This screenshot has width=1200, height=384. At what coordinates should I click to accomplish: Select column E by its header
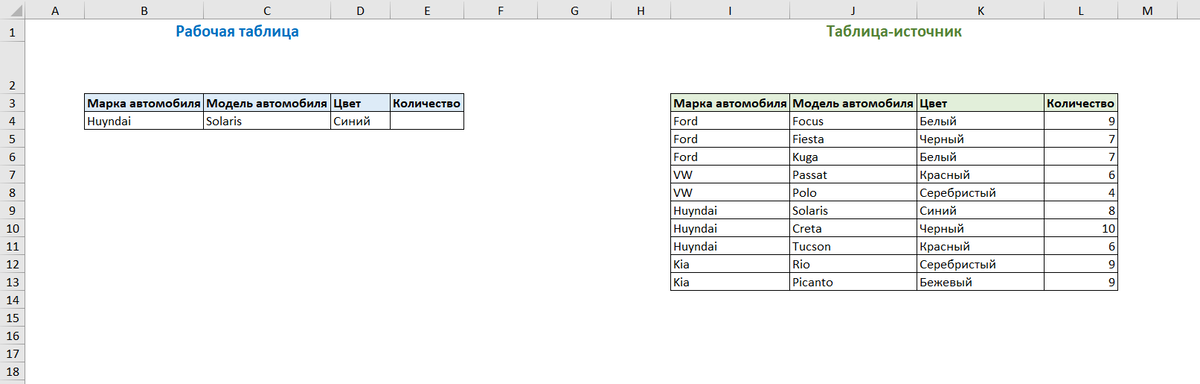[427, 10]
